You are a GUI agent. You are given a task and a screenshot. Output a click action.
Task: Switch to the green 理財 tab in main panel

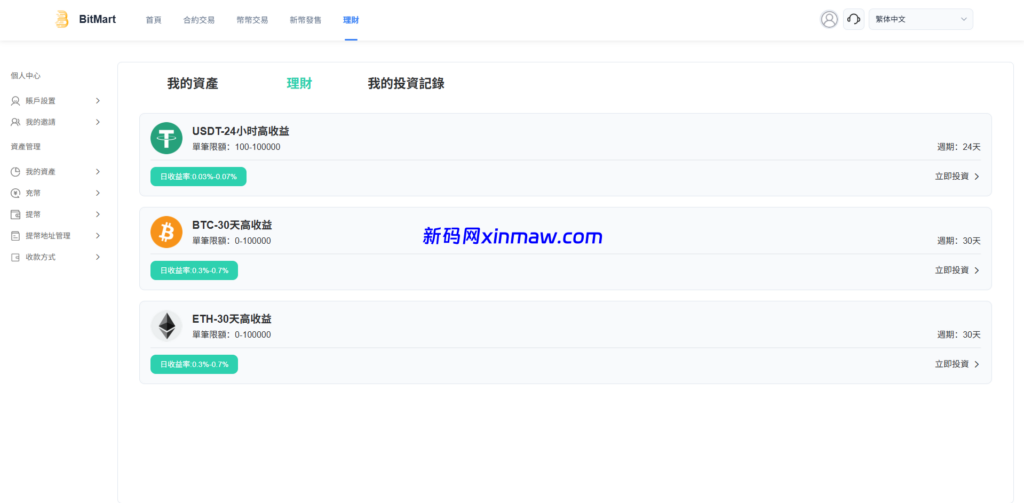coord(299,84)
